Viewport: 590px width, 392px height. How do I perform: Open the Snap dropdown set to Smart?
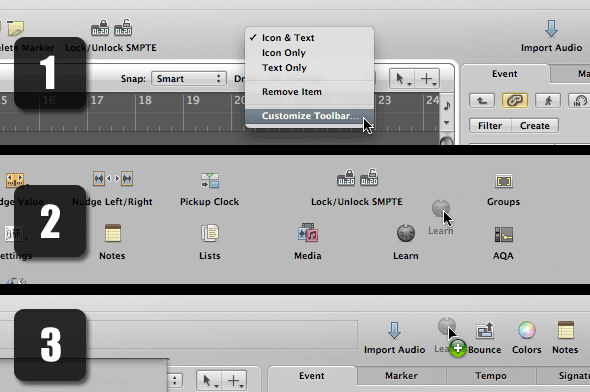[x=189, y=79]
